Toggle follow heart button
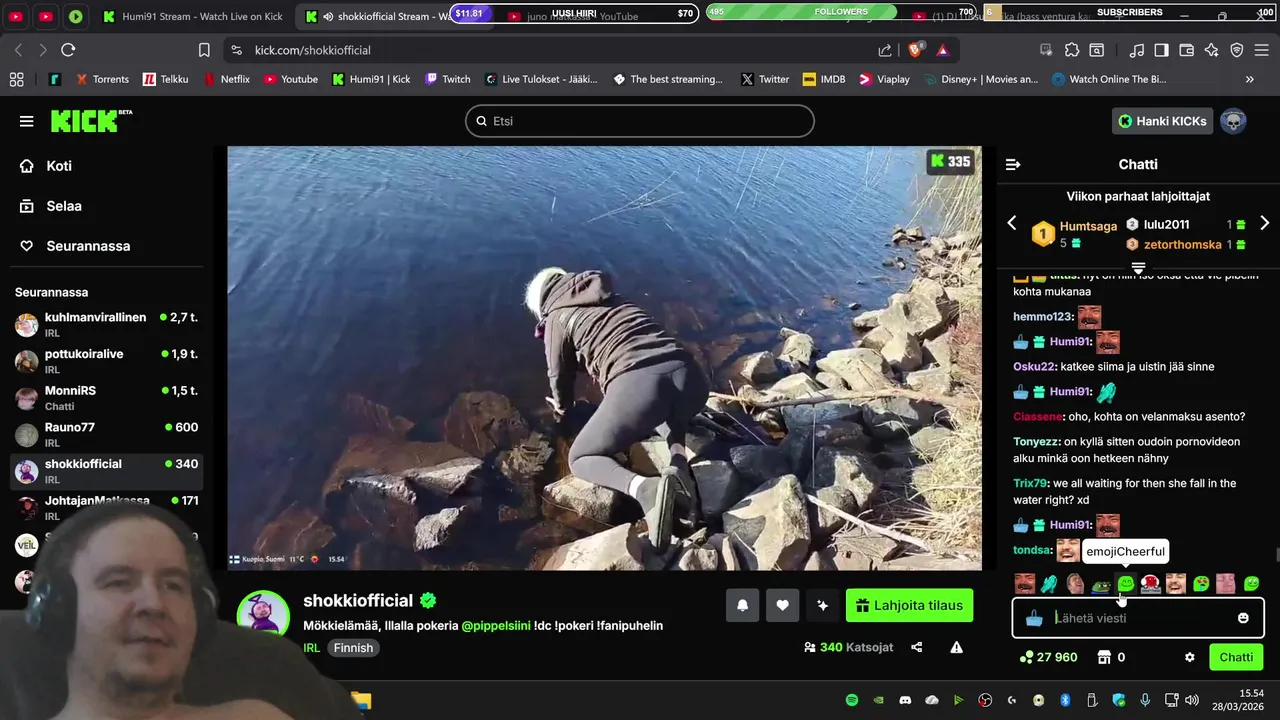Screen dimensions: 1280x720 (782, 605)
